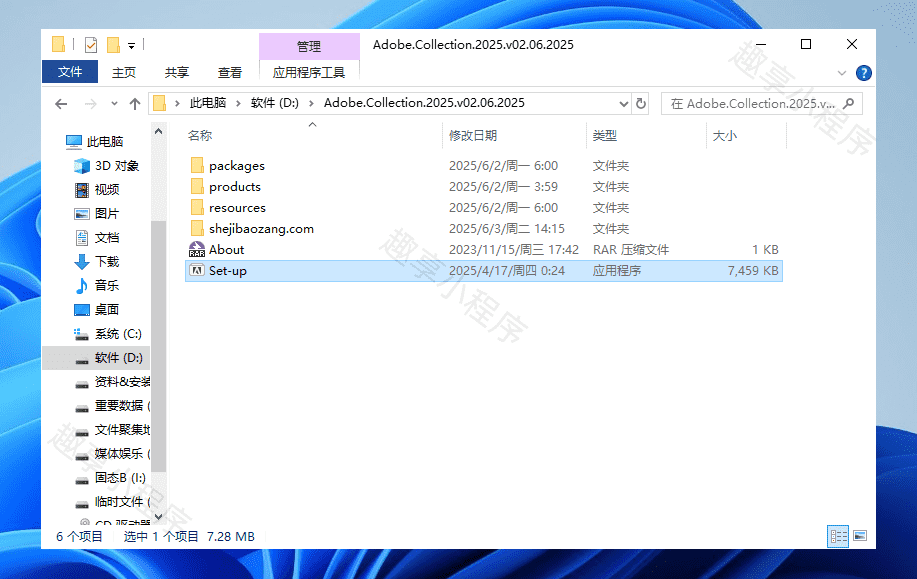Click the products folder icon
917x579 pixels.
pos(197,186)
